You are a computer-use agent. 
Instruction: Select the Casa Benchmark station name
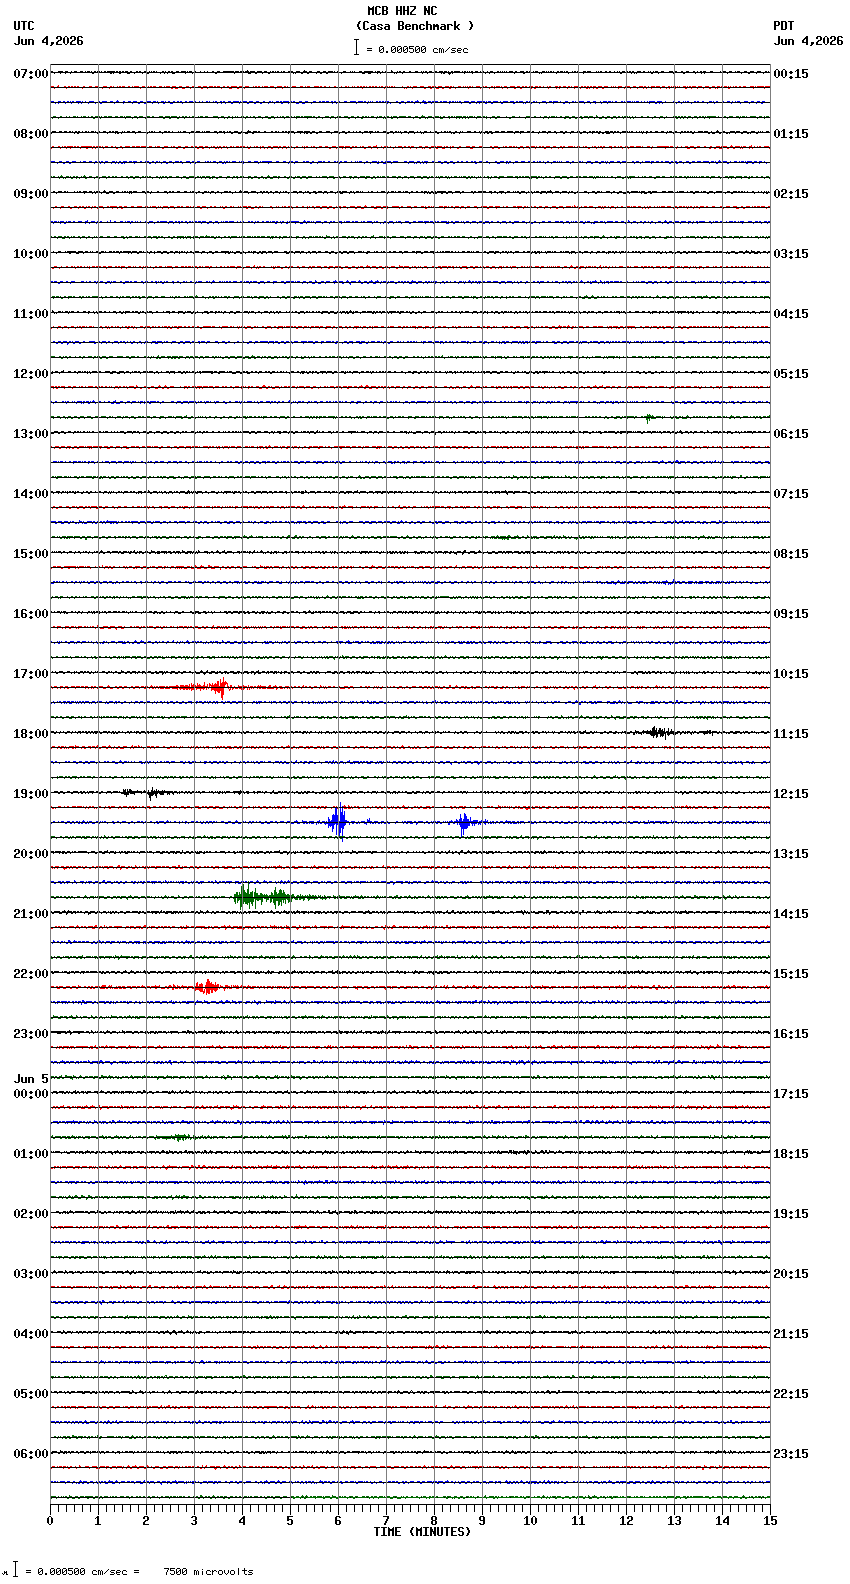[415, 26]
